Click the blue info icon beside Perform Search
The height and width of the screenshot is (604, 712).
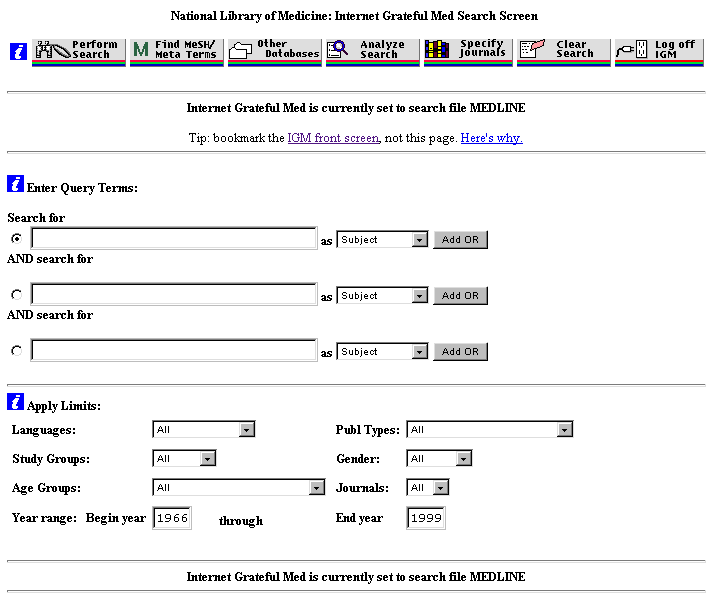point(18,51)
